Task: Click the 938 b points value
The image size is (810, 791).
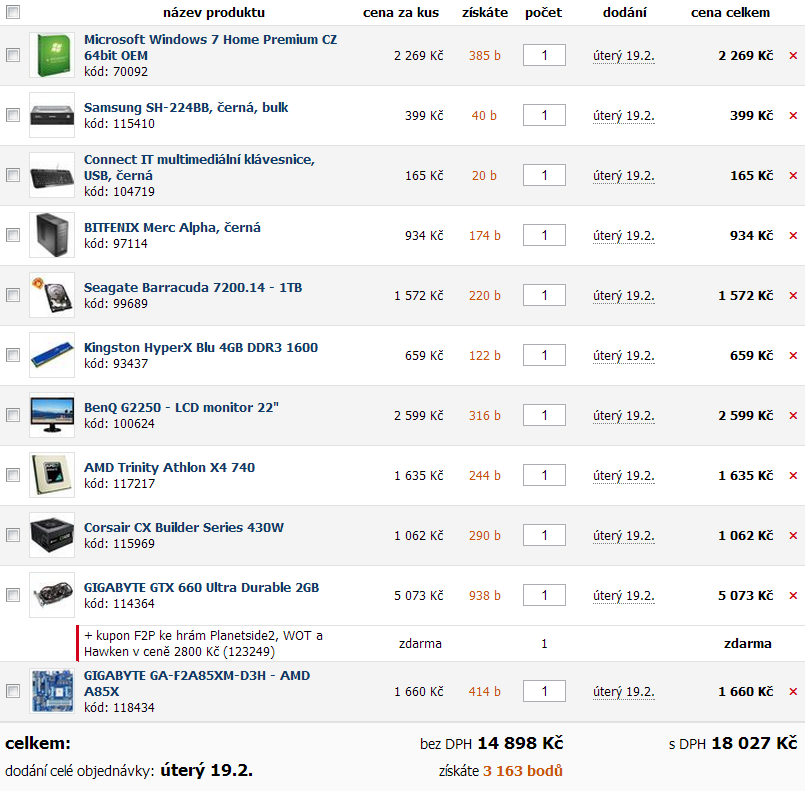Action: coord(485,595)
